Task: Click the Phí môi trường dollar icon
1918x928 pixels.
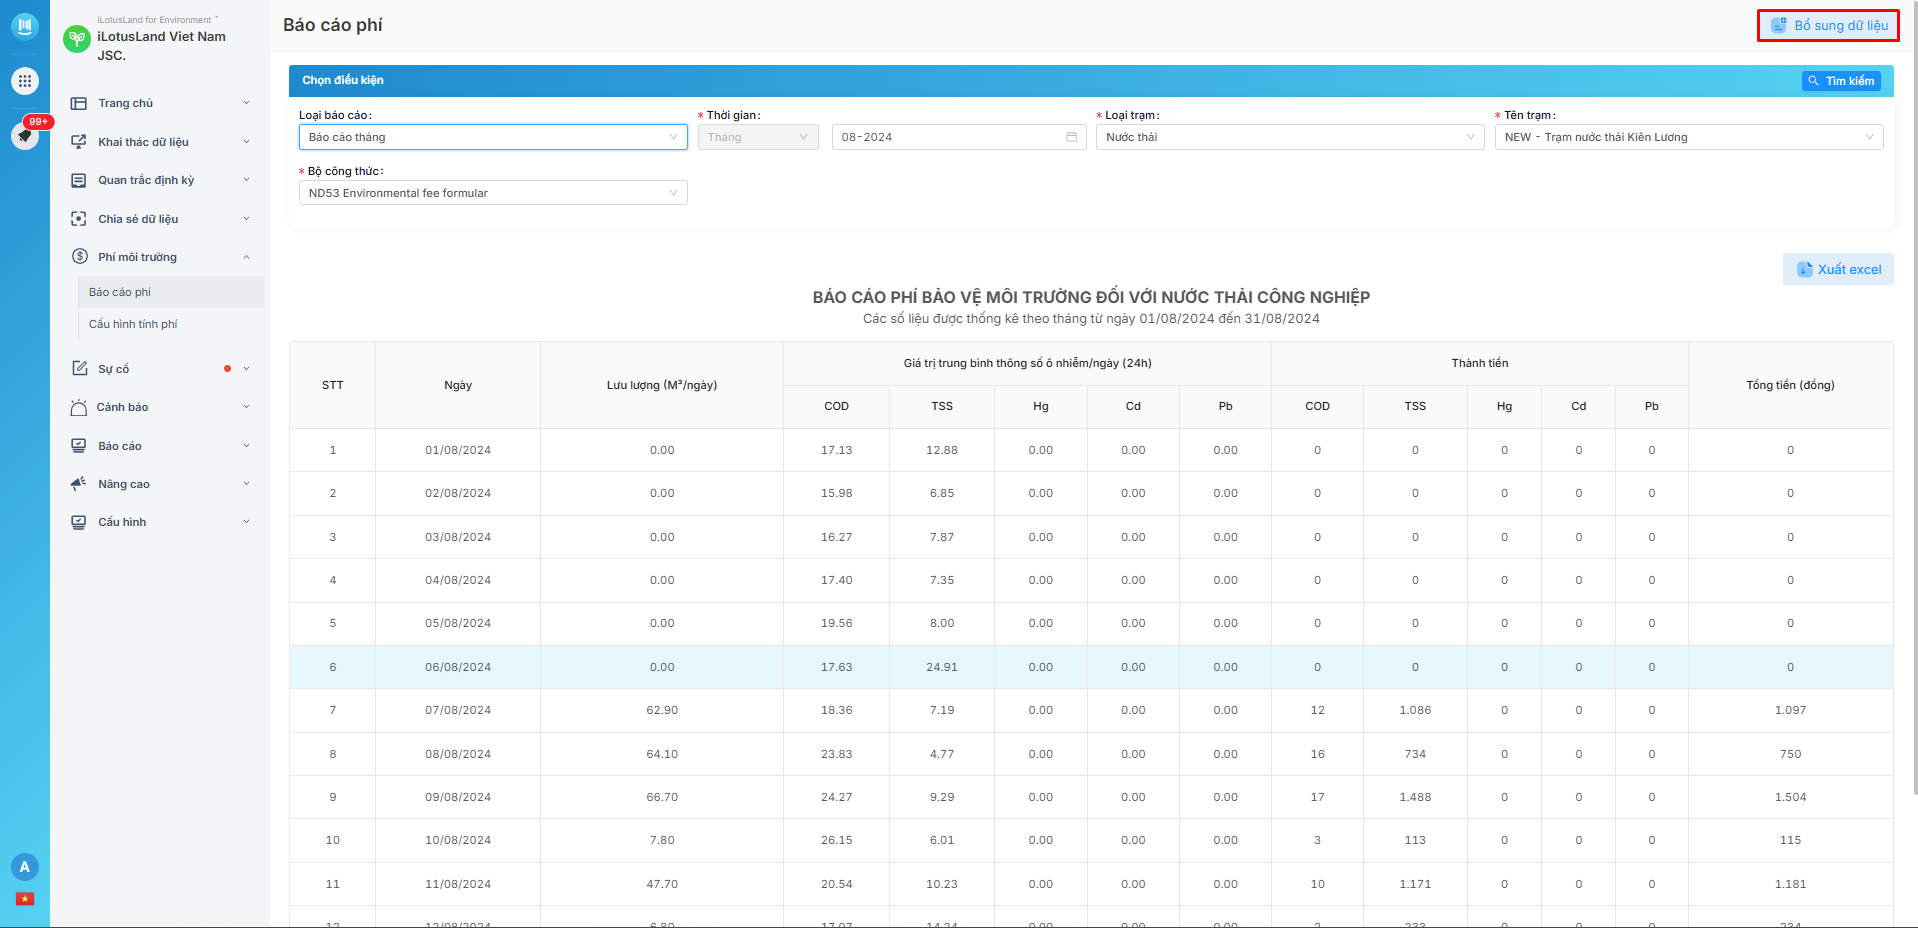Action: pos(79,257)
